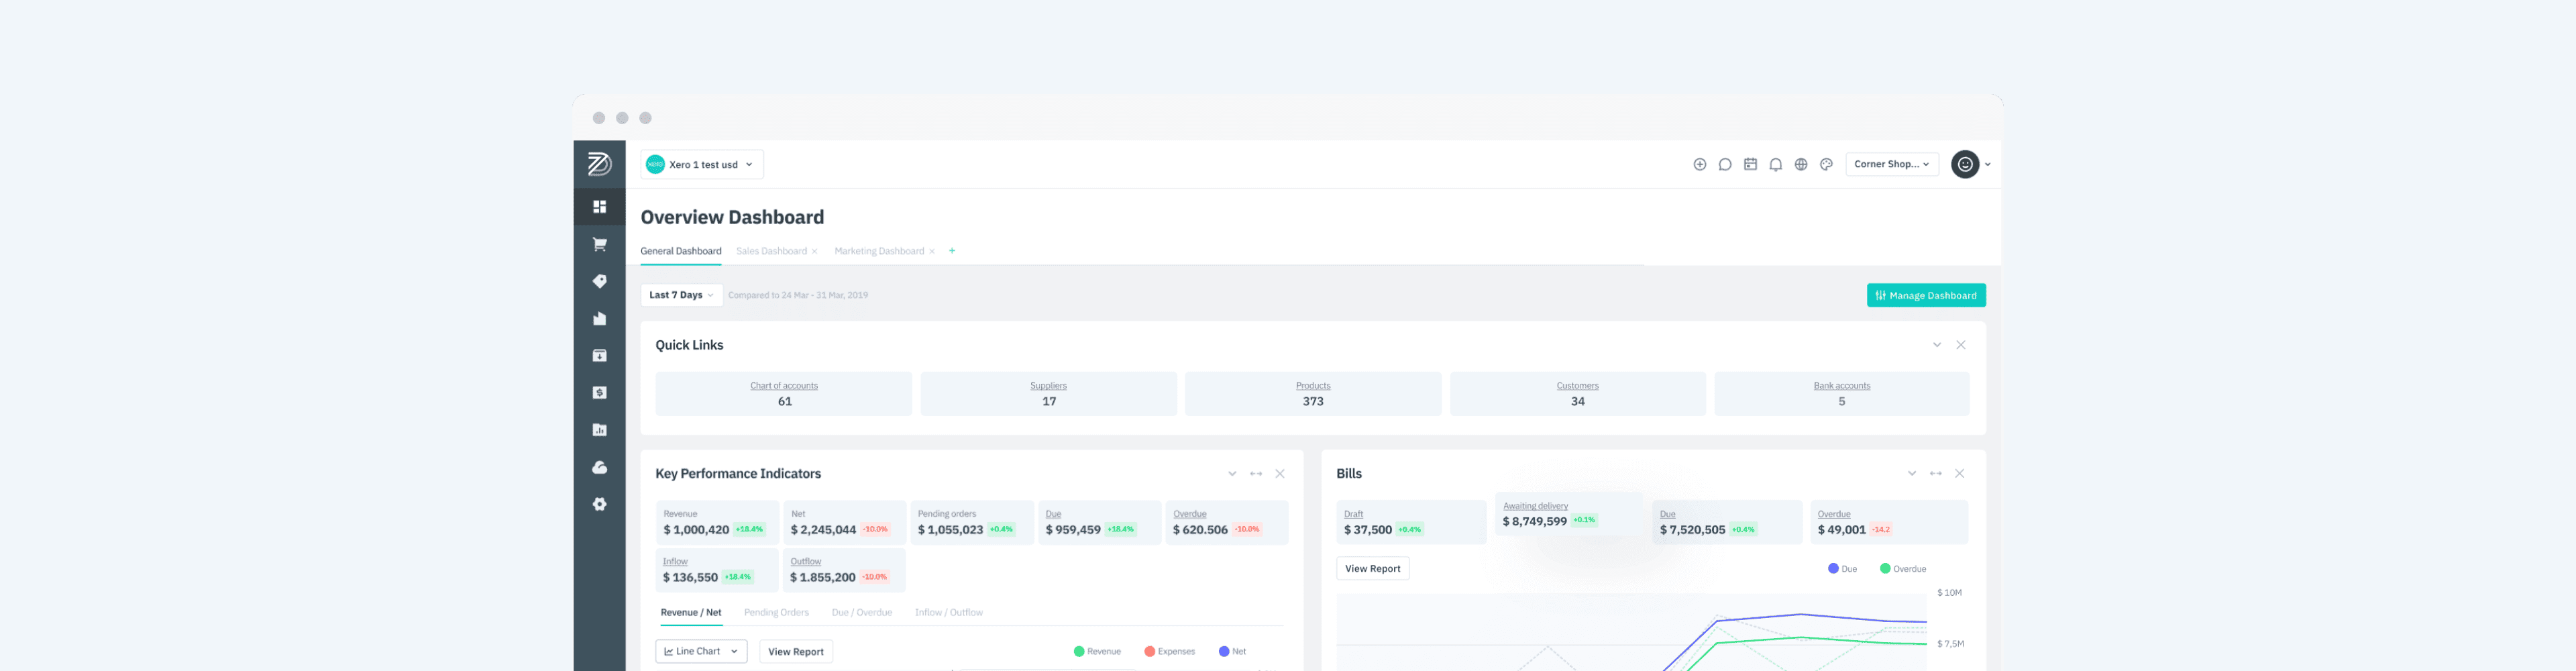Open the chat bubble icon in header
2576x671 pixels.
click(1724, 164)
